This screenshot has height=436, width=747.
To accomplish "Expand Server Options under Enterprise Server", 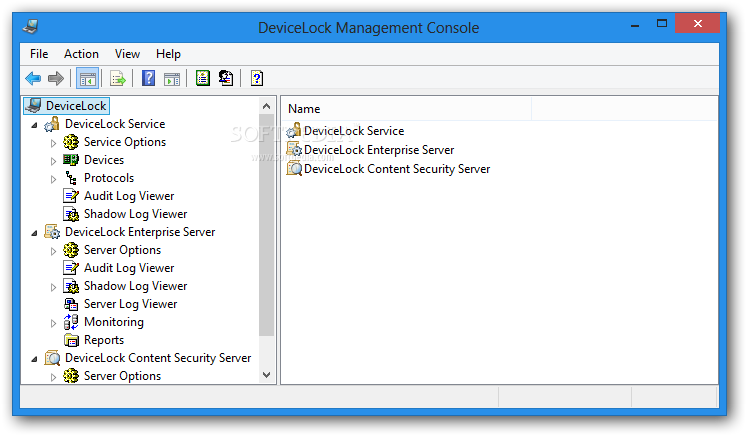I will pyautogui.click(x=53, y=251).
